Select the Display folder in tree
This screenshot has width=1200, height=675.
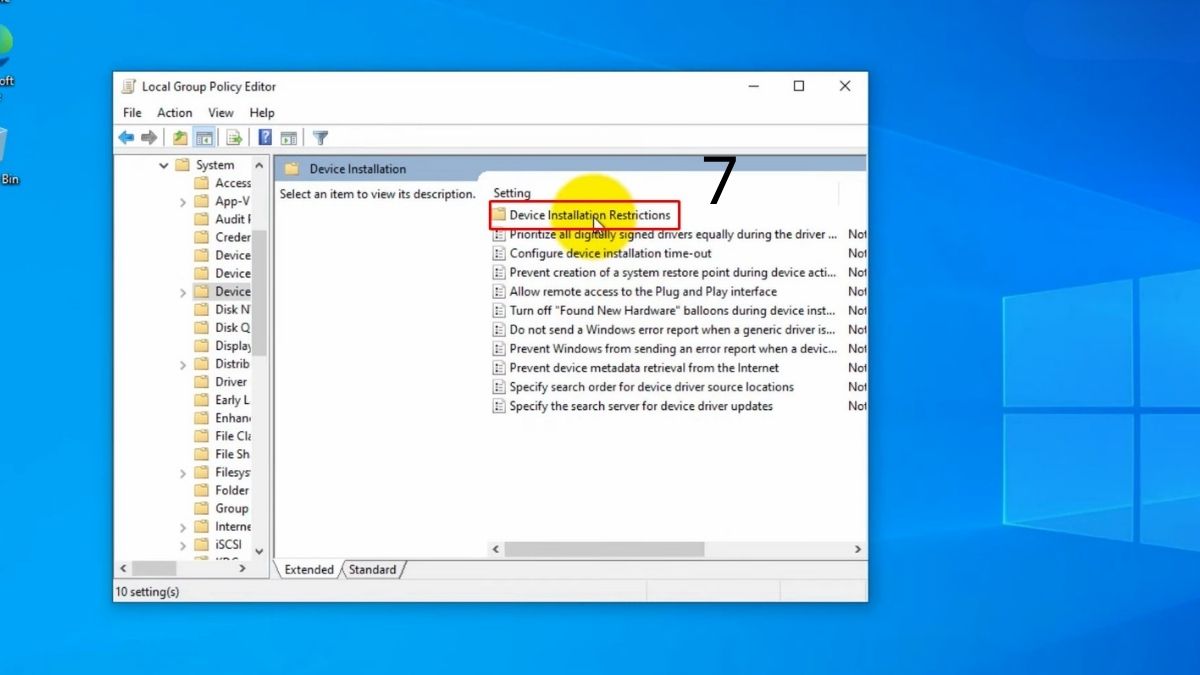pyautogui.click(x=233, y=346)
